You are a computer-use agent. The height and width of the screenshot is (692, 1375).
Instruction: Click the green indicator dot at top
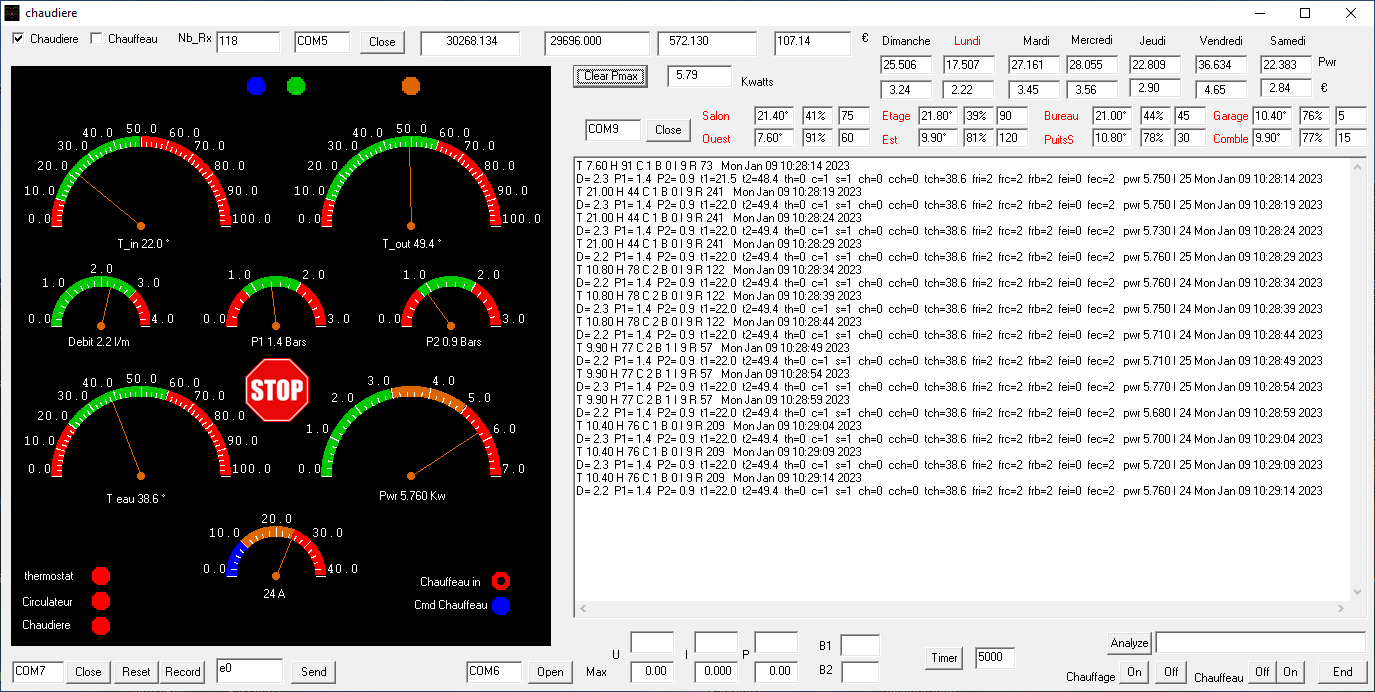coord(295,87)
